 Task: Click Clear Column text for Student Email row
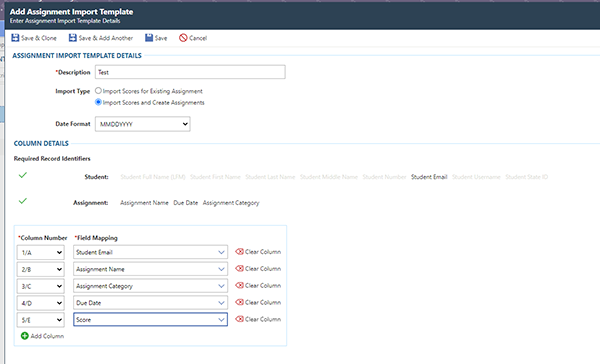[x=263, y=252]
